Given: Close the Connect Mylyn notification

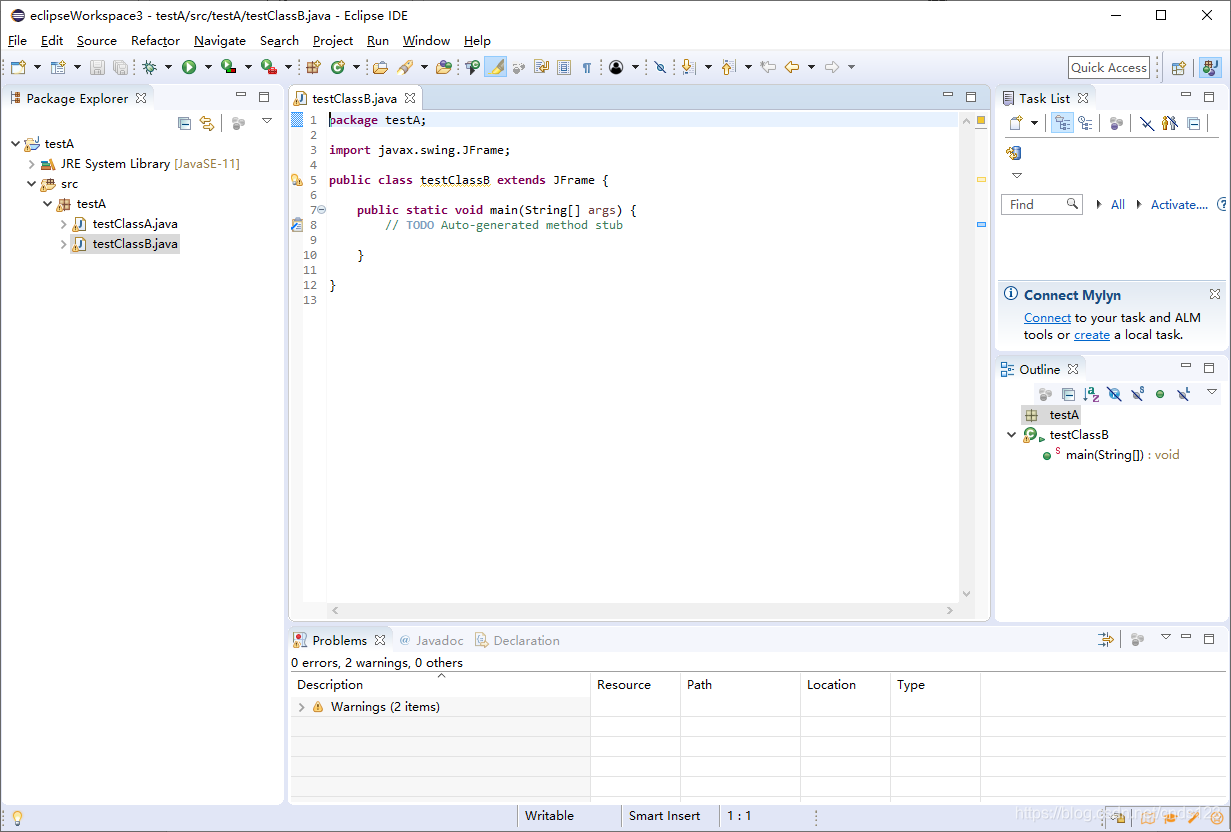Looking at the screenshot, I should click(1215, 294).
